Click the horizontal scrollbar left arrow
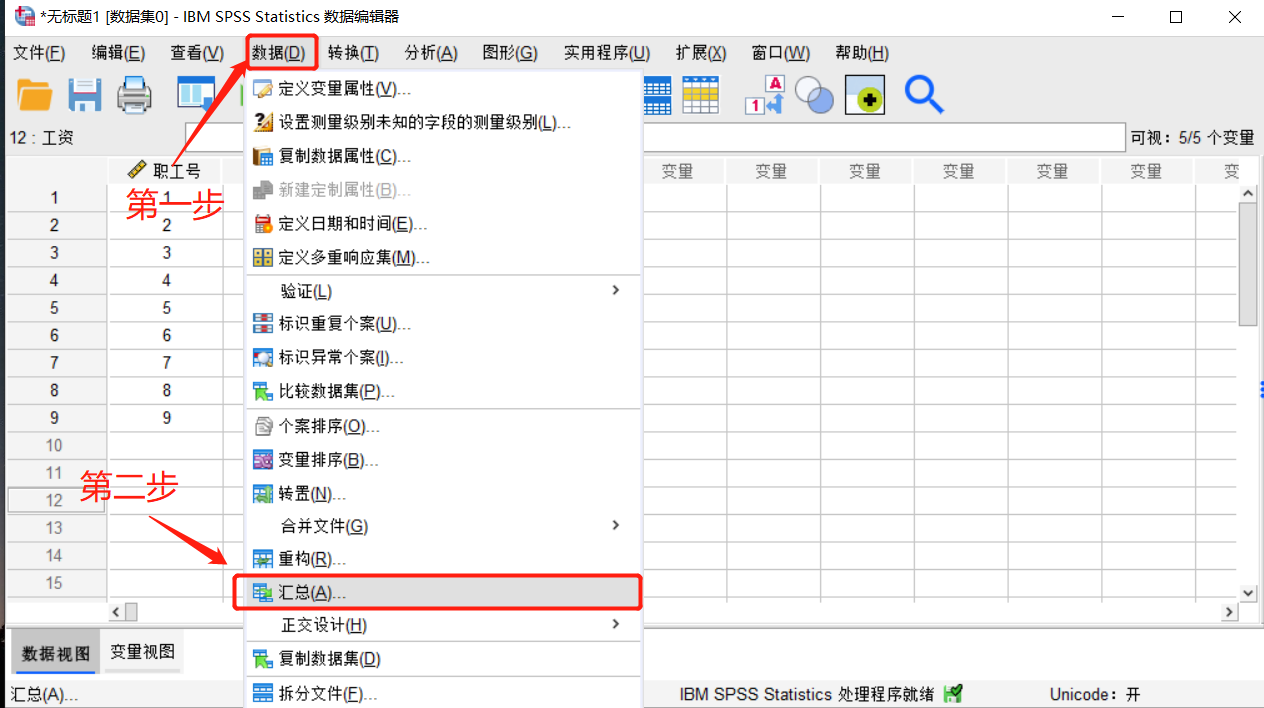The height and width of the screenshot is (708, 1264). click(117, 612)
